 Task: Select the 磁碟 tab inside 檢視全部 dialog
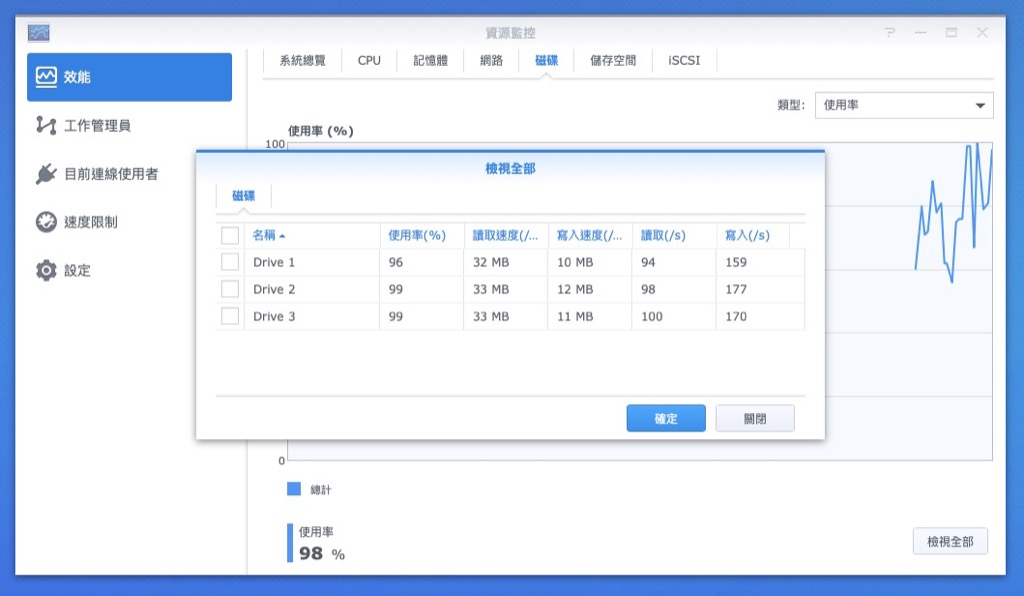244,196
